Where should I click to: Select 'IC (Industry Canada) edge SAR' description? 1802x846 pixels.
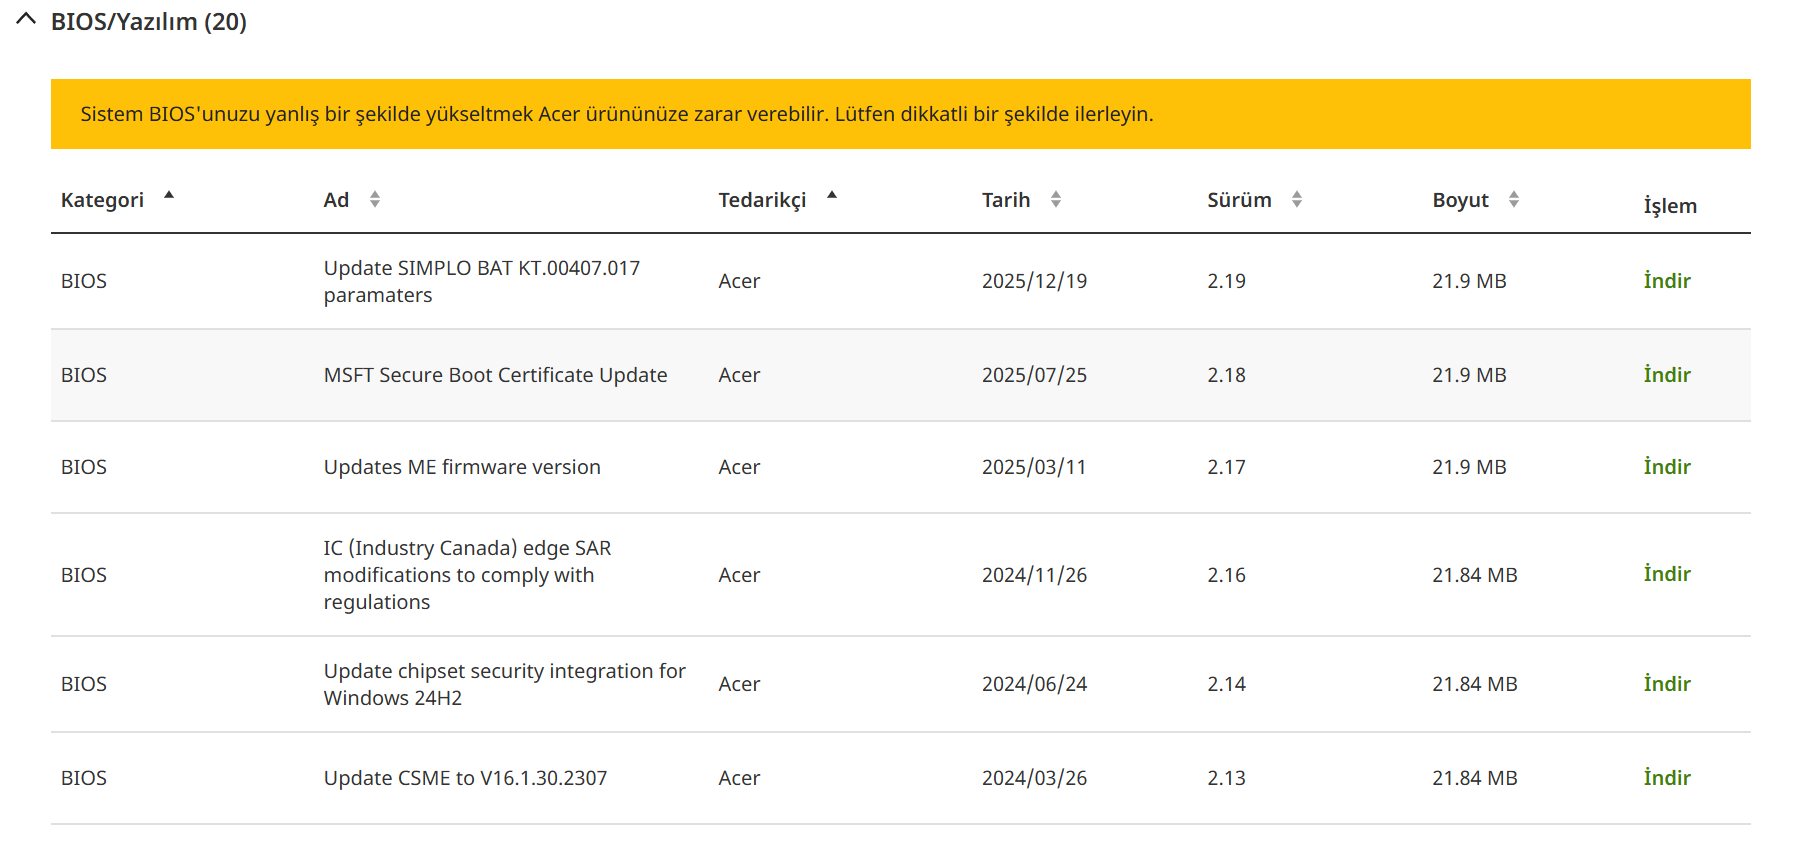(x=467, y=575)
